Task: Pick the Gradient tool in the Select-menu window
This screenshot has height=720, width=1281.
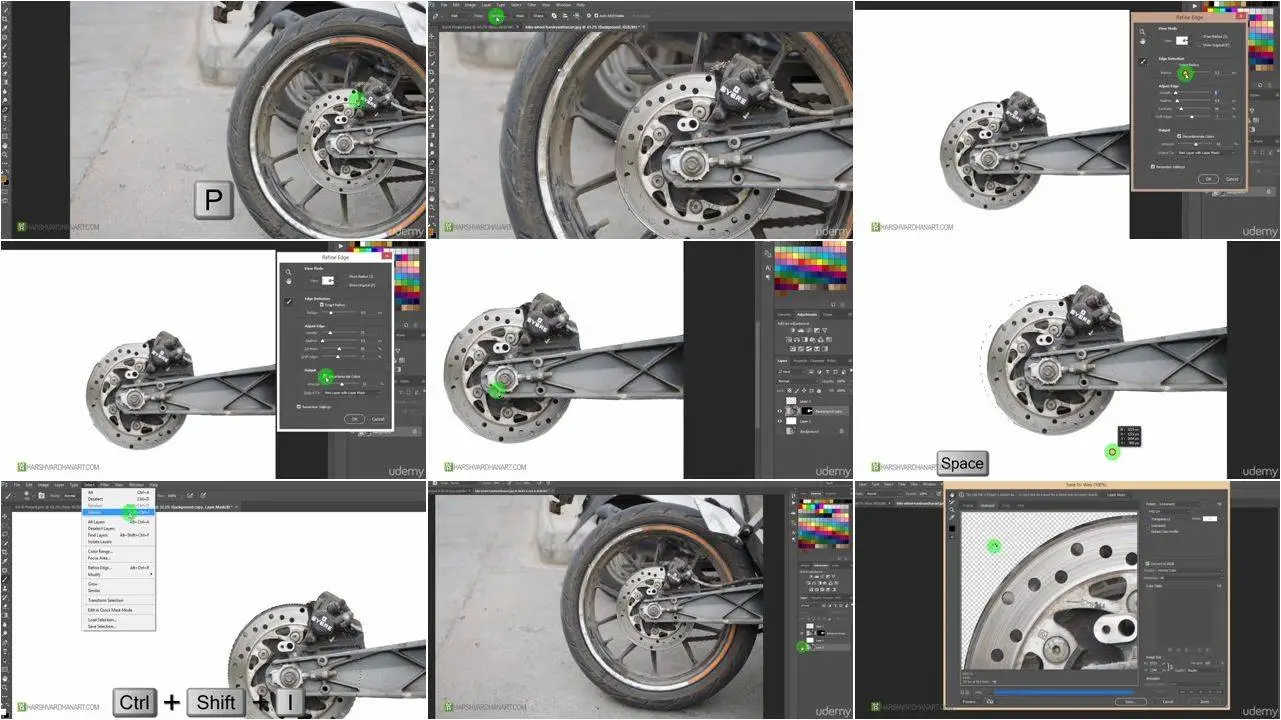Action: (5, 615)
